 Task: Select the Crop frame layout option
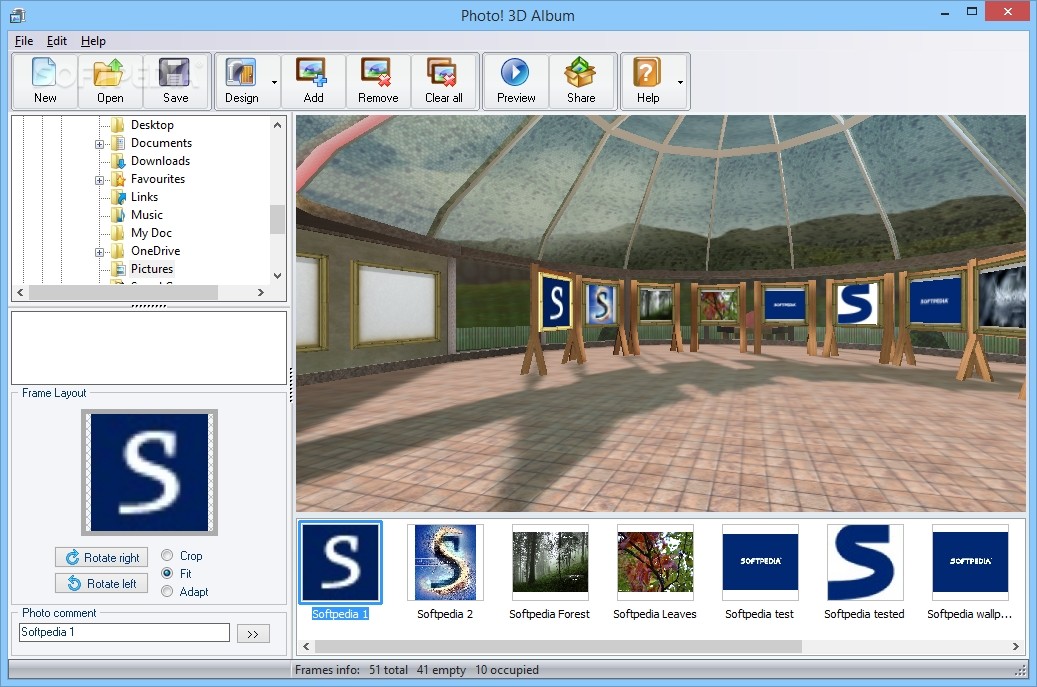point(167,556)
